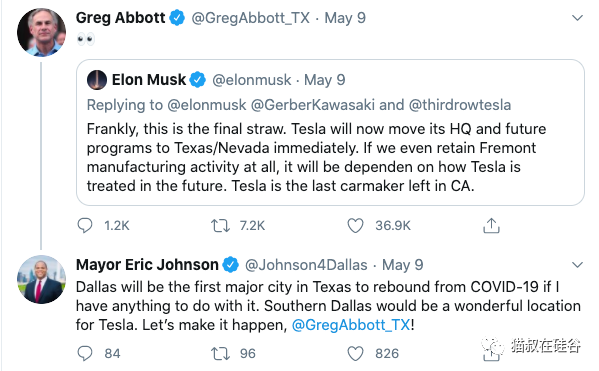
Task: Open the @Johnson4Dallas handle
Action: [x=306, y=265]
